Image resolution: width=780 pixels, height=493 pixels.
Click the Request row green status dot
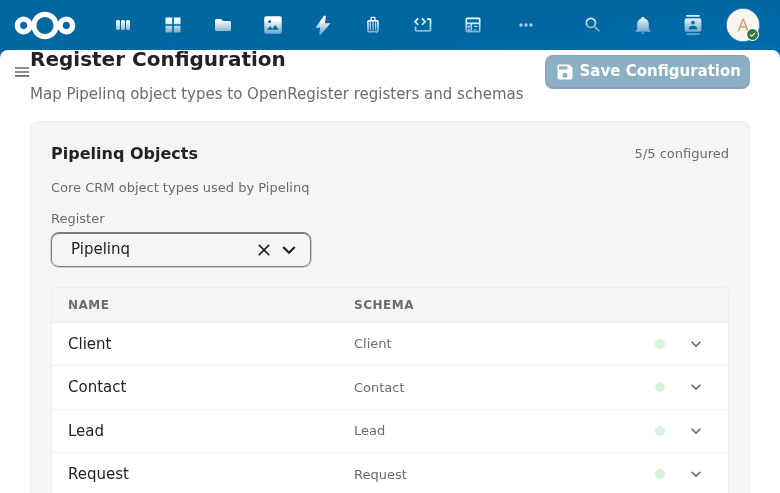(x=660, y=474)
